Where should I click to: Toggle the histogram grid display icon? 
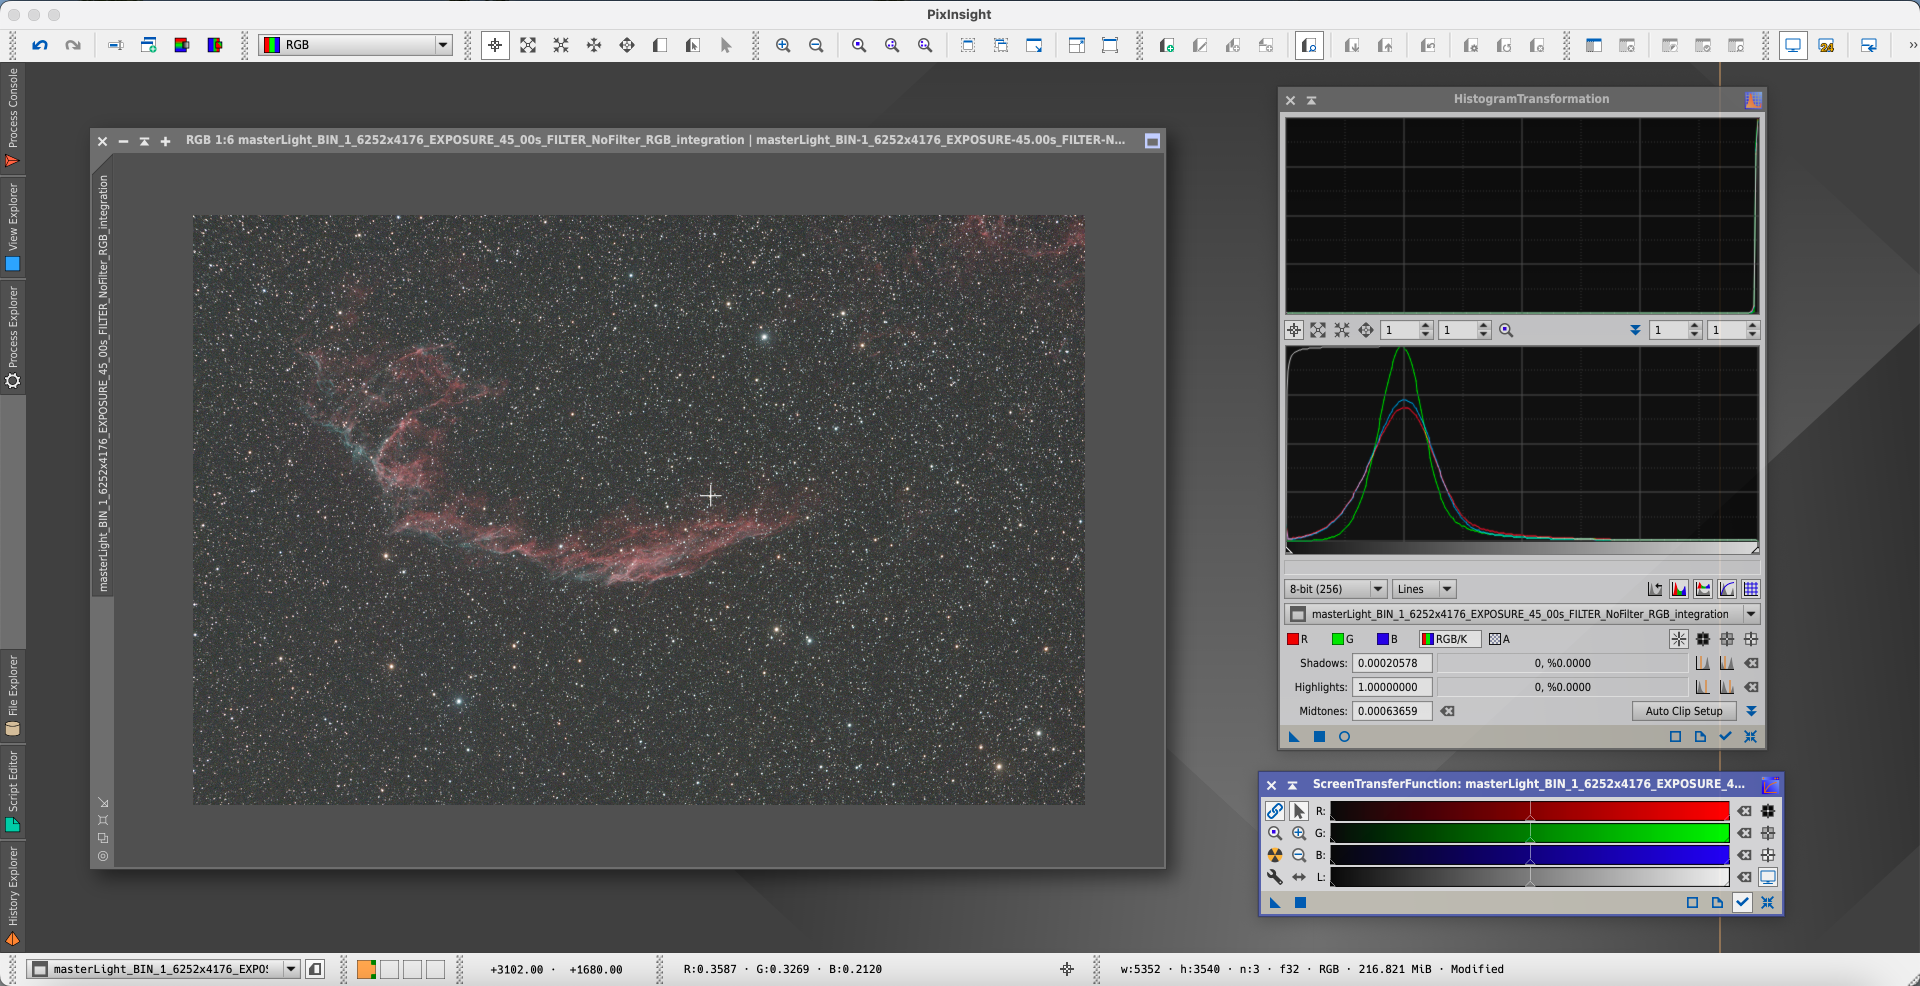point(1751,589)
